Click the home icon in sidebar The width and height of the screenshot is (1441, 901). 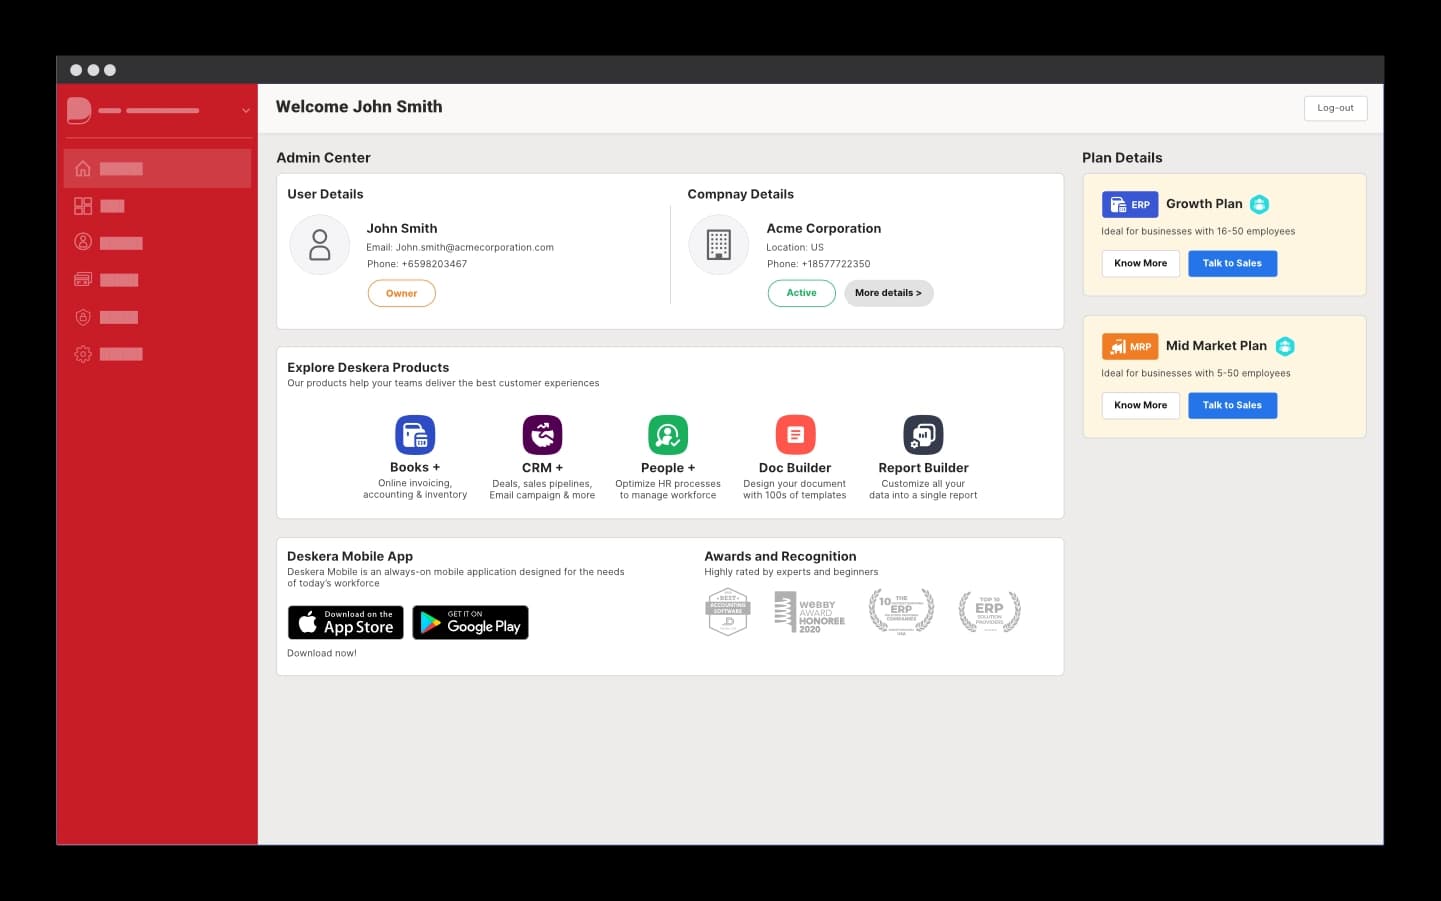pos(83,169)
